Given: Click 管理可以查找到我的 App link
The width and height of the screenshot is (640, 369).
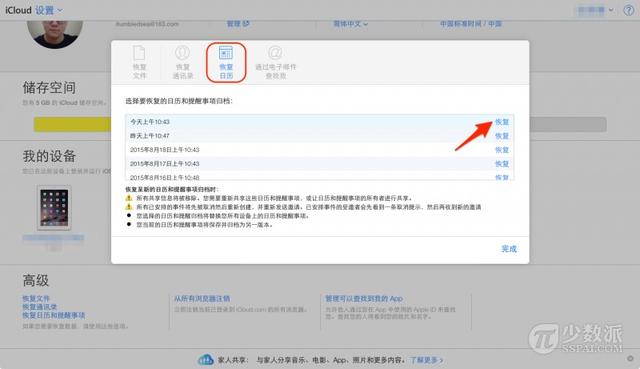Looking at the screenshot, I should click(364, 299).
